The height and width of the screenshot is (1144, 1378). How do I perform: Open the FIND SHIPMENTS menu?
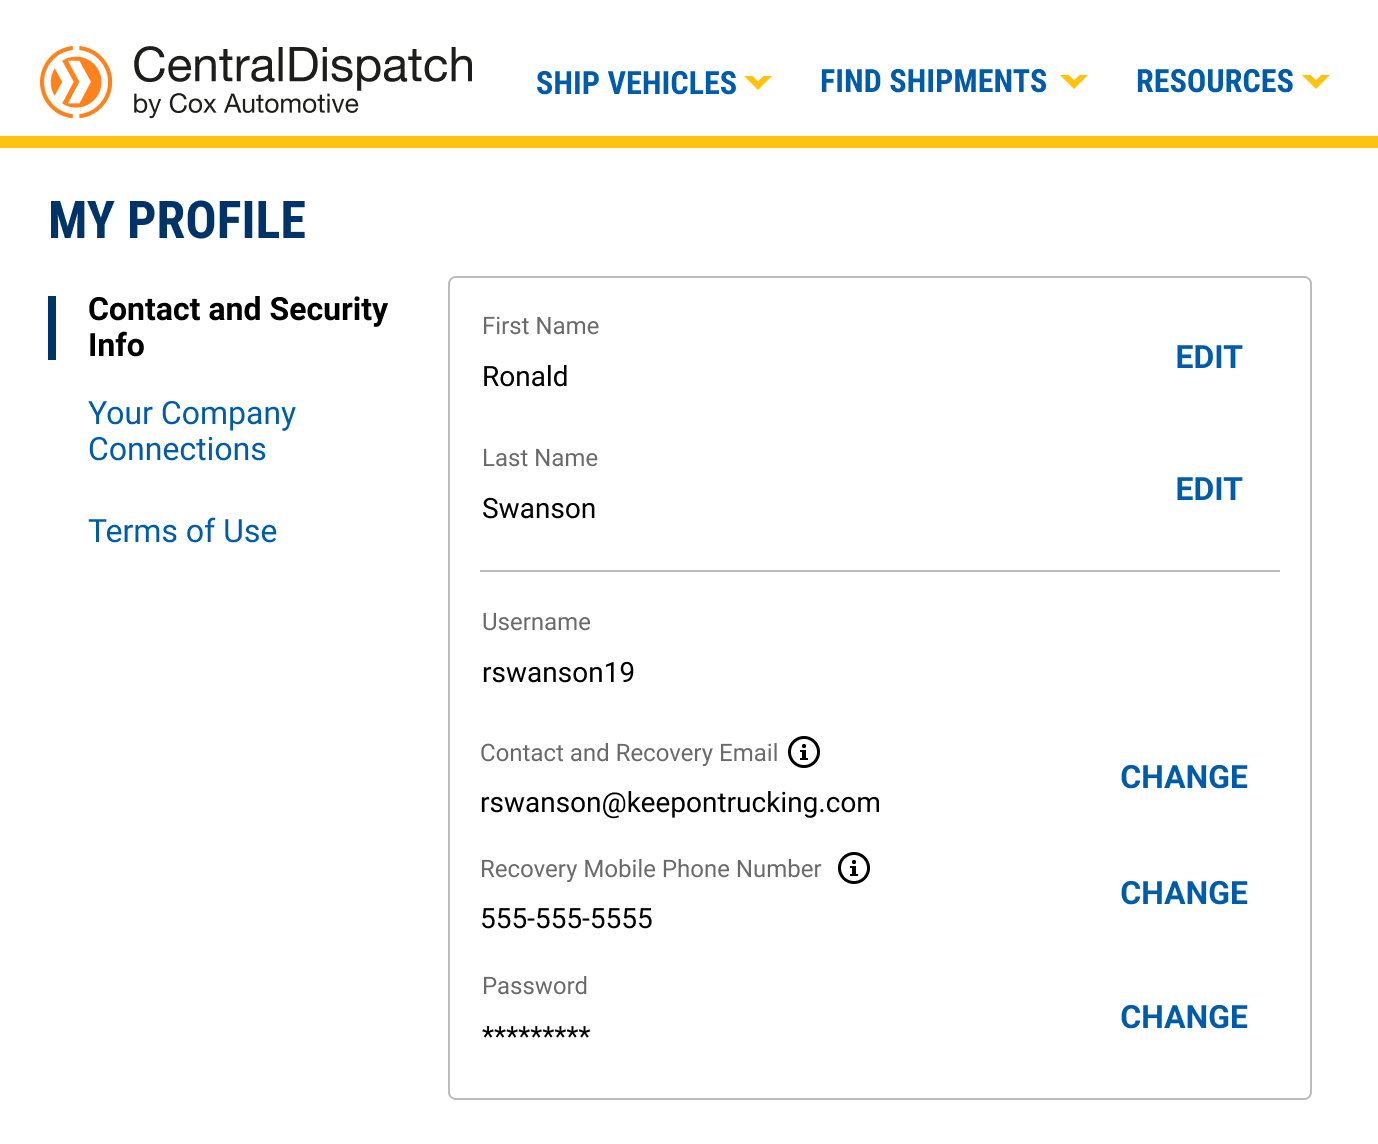point(932,80)
